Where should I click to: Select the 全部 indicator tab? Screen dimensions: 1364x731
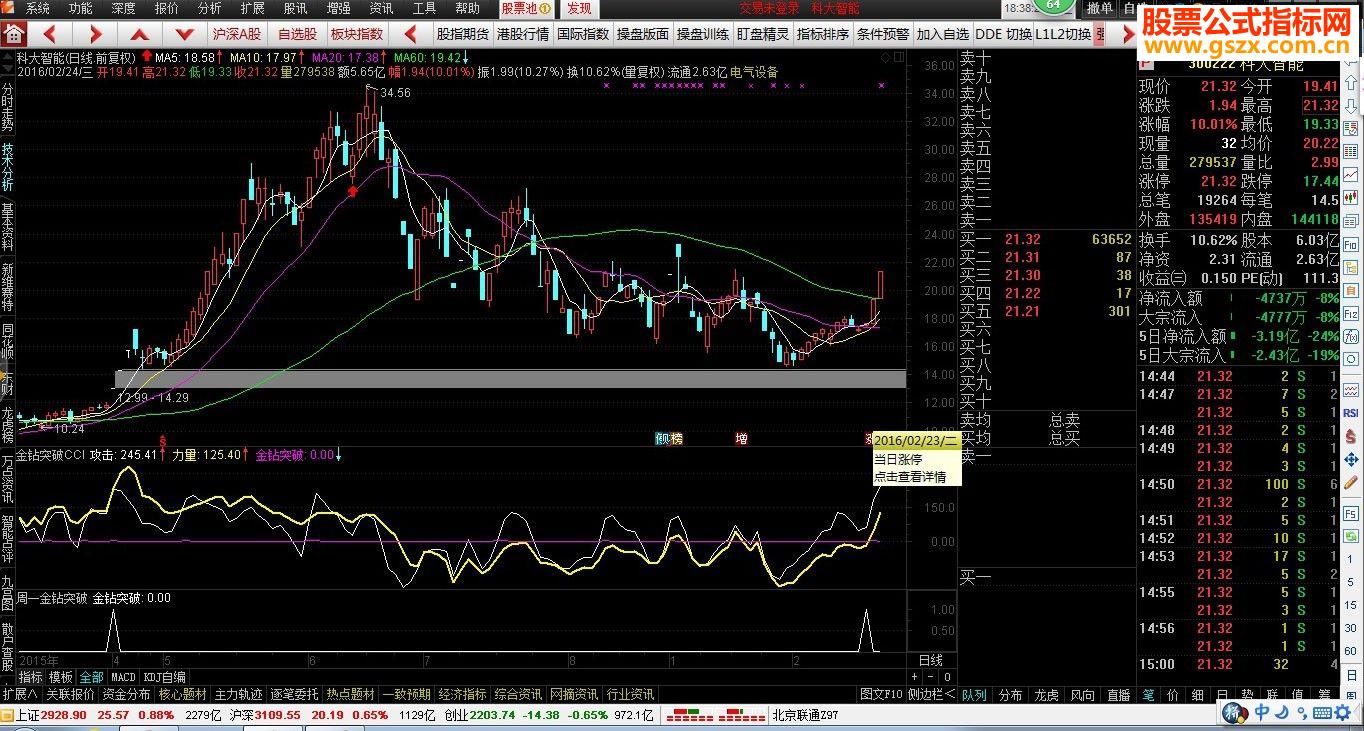(x=91, y=677)
